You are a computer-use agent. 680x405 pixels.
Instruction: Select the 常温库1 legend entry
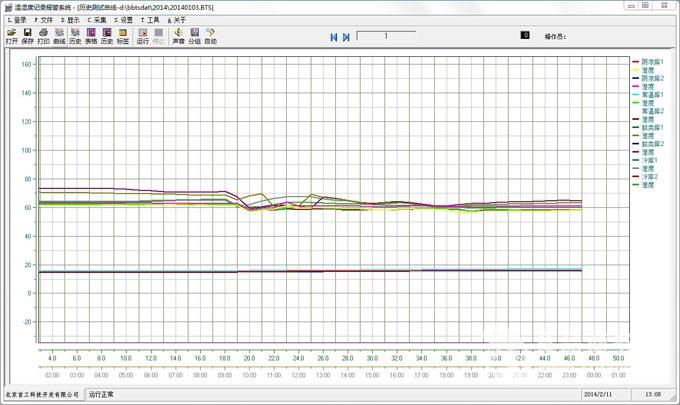tap(653, 95)
